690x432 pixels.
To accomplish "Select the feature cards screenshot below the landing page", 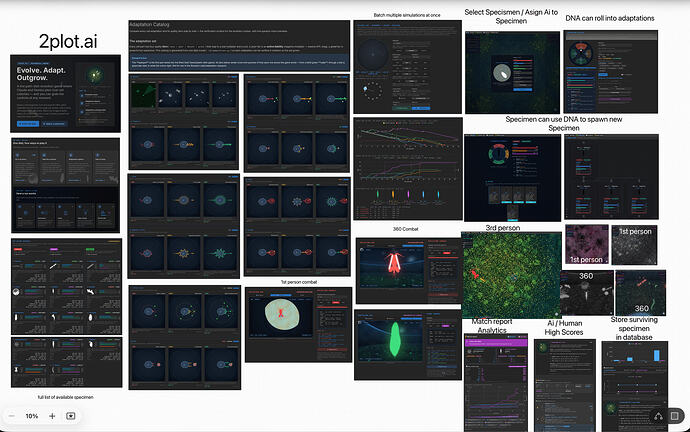I will point(66,185).
